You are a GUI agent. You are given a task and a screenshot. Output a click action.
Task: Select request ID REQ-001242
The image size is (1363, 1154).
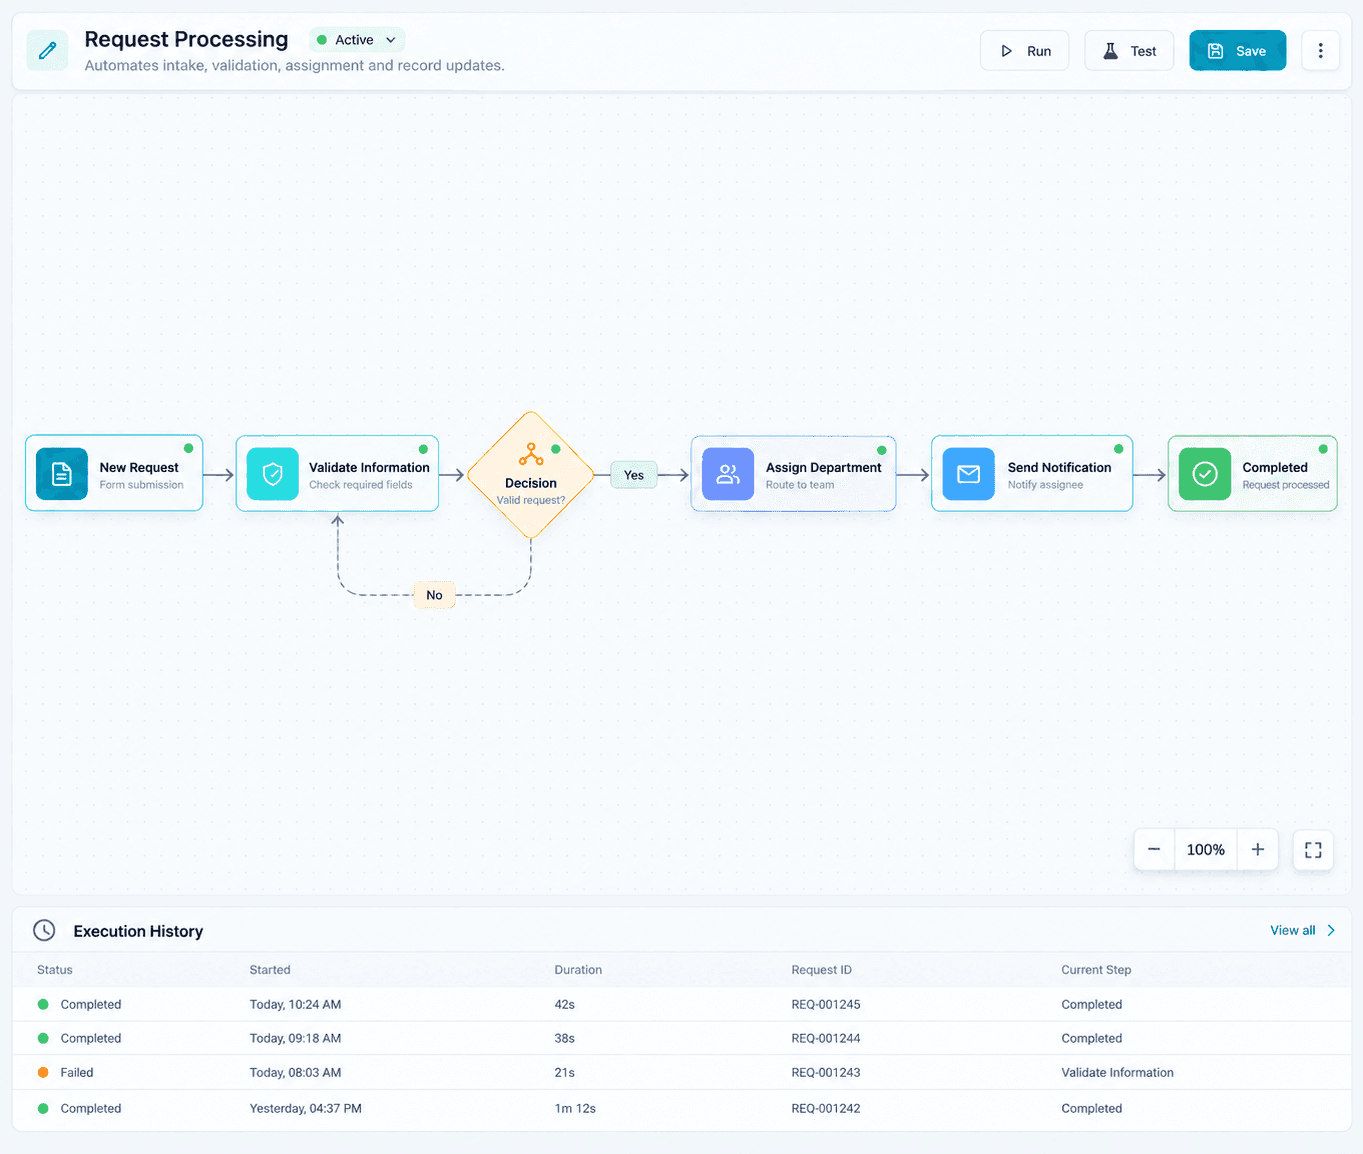coord(826,1108)
